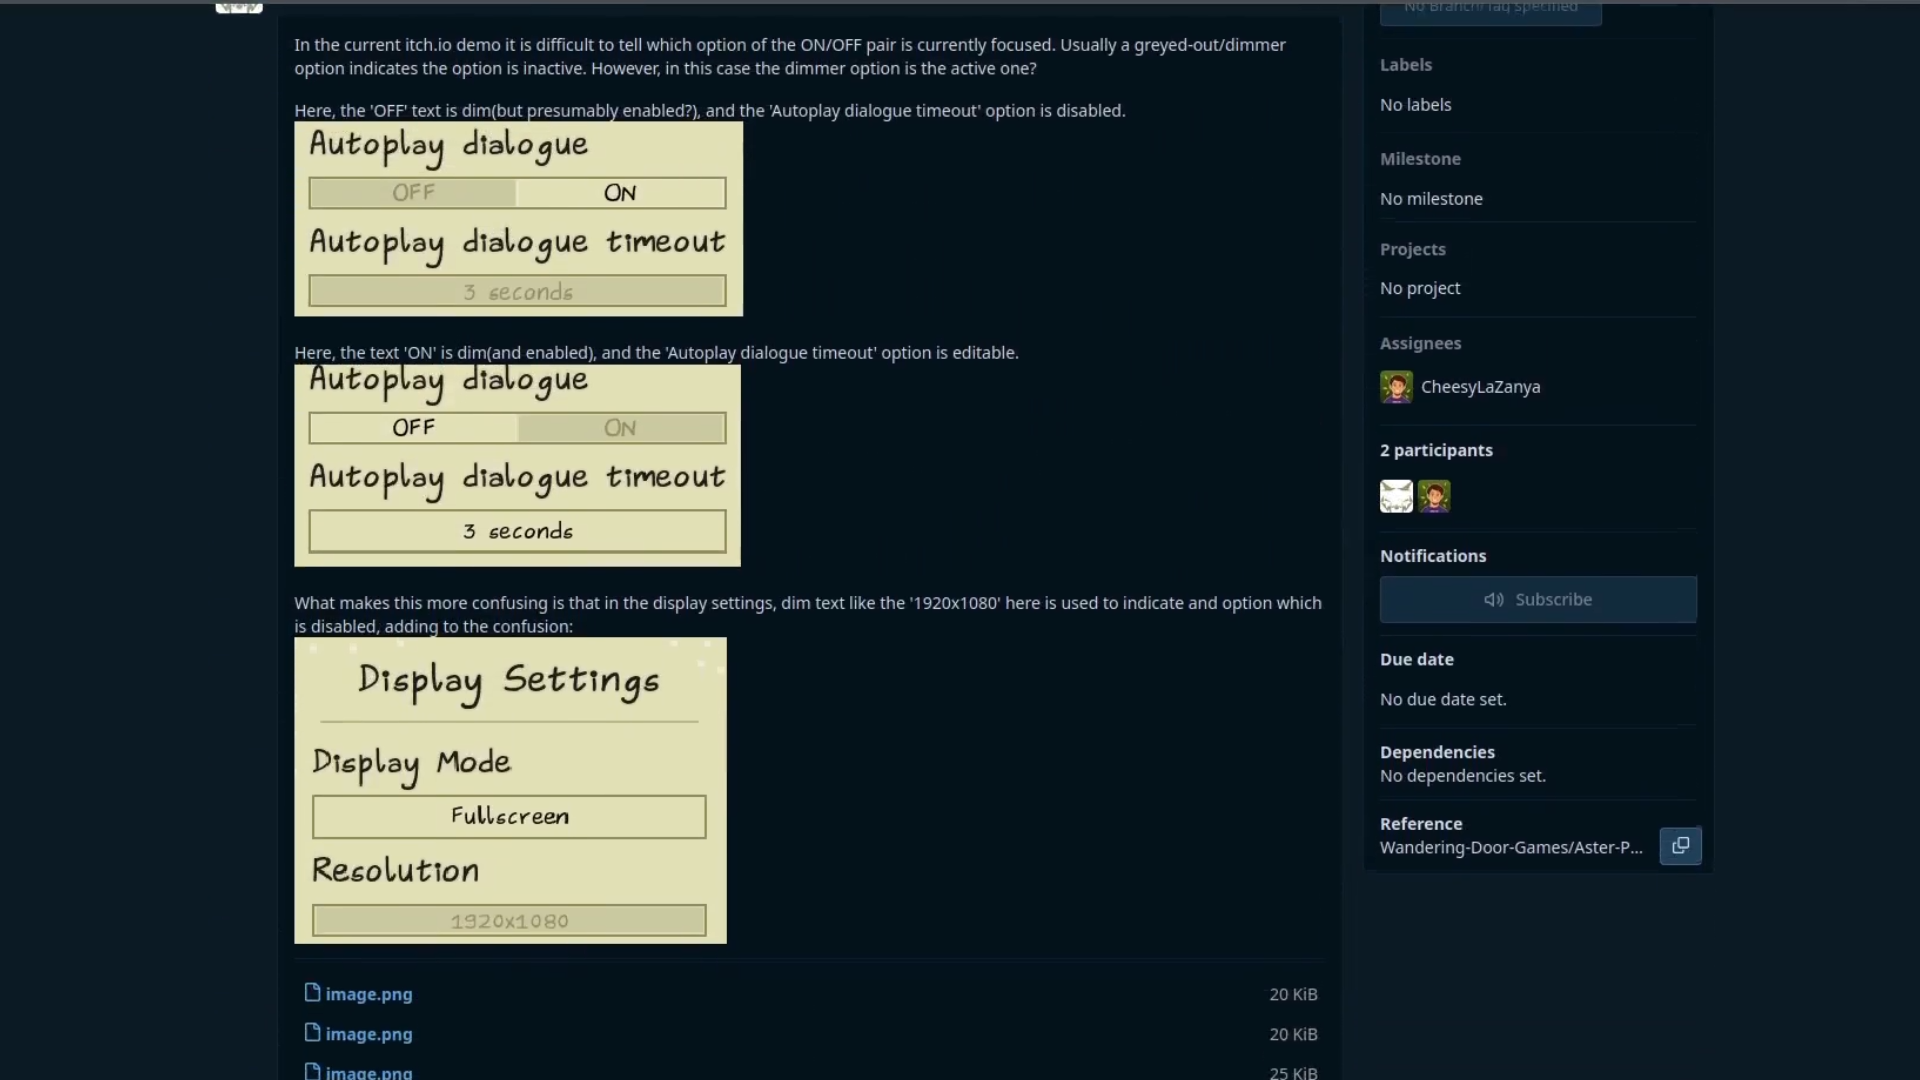Image resolution: width=1920 pixels, height=1080 pixels.
Task: Click the 20 KiB size of first attachment
Action: [x=1293, y=994]
